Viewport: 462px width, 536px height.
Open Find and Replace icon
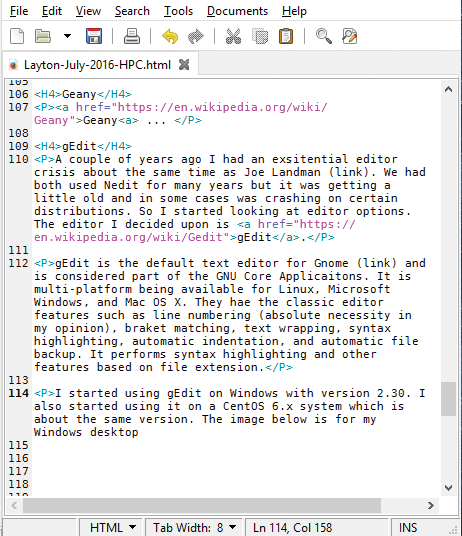(x=350, y=36)
